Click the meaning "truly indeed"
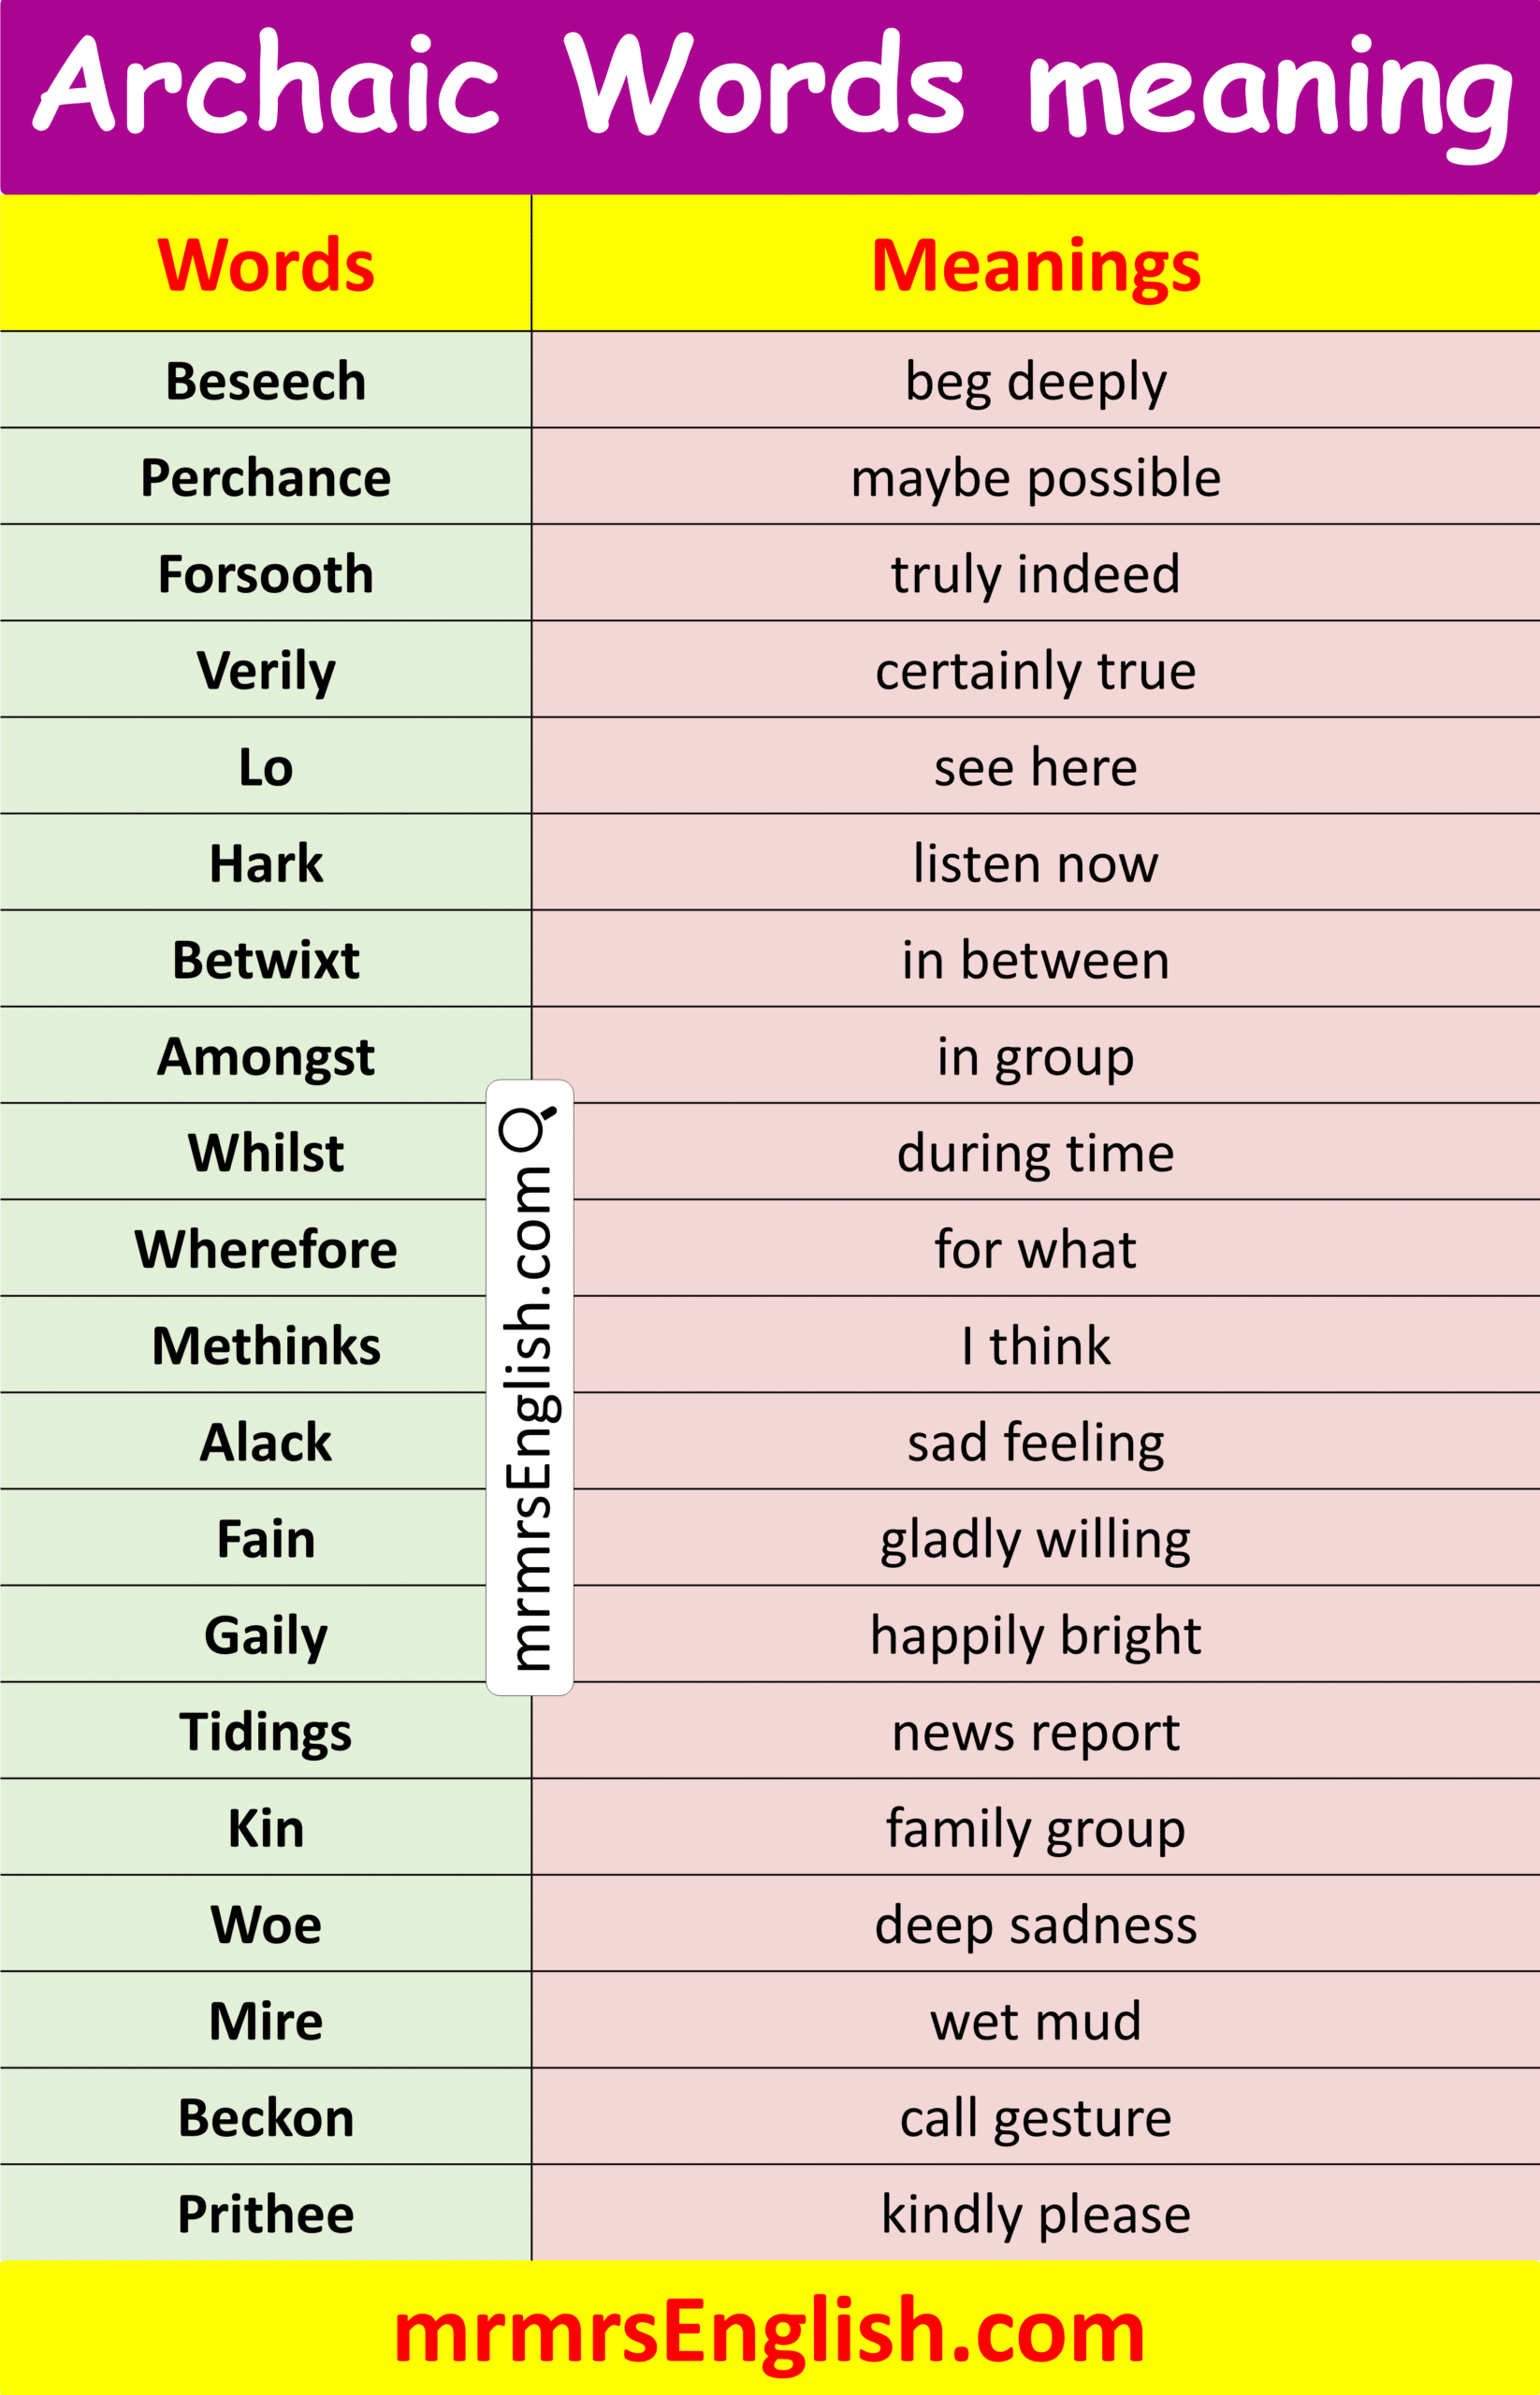Screen dimensions: 1540x2395 coord(1035,574)
